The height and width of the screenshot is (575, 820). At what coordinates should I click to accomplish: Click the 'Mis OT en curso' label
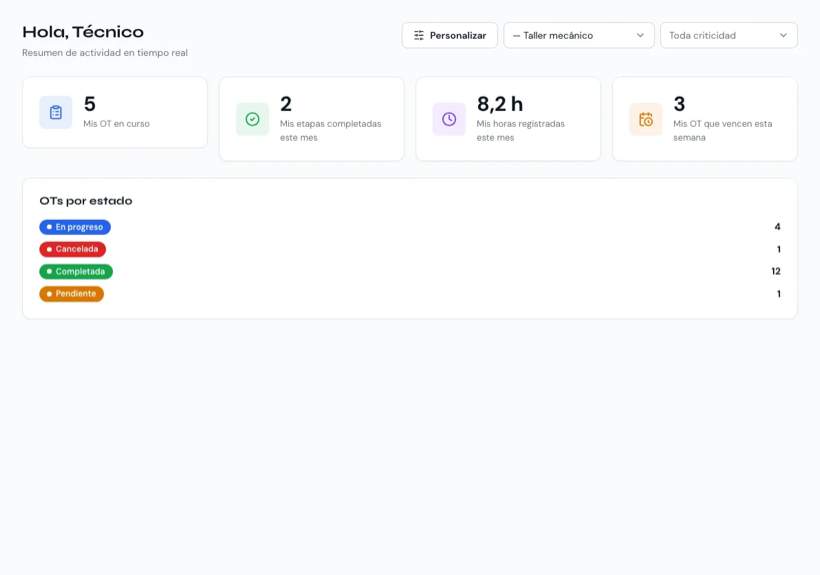[117, 124]
